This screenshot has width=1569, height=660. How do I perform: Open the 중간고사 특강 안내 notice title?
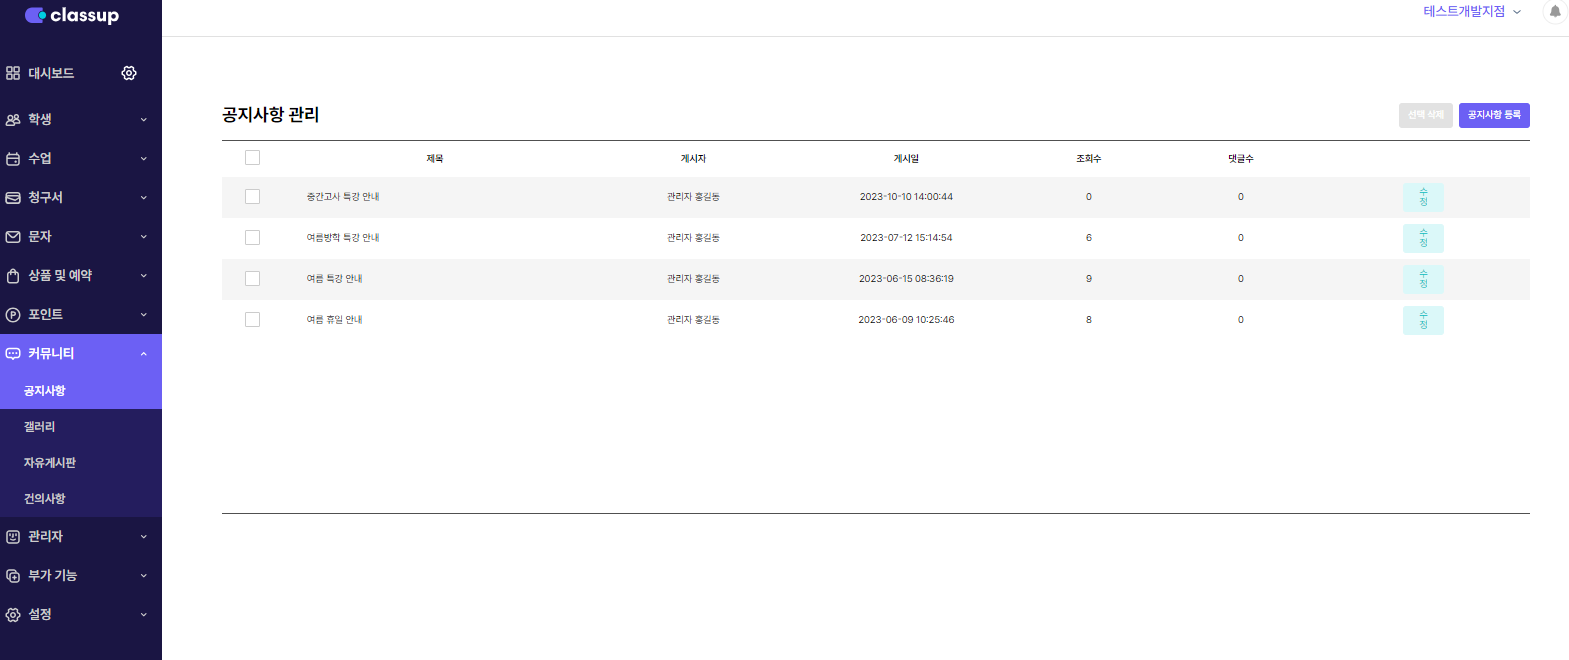coord(343,197)
